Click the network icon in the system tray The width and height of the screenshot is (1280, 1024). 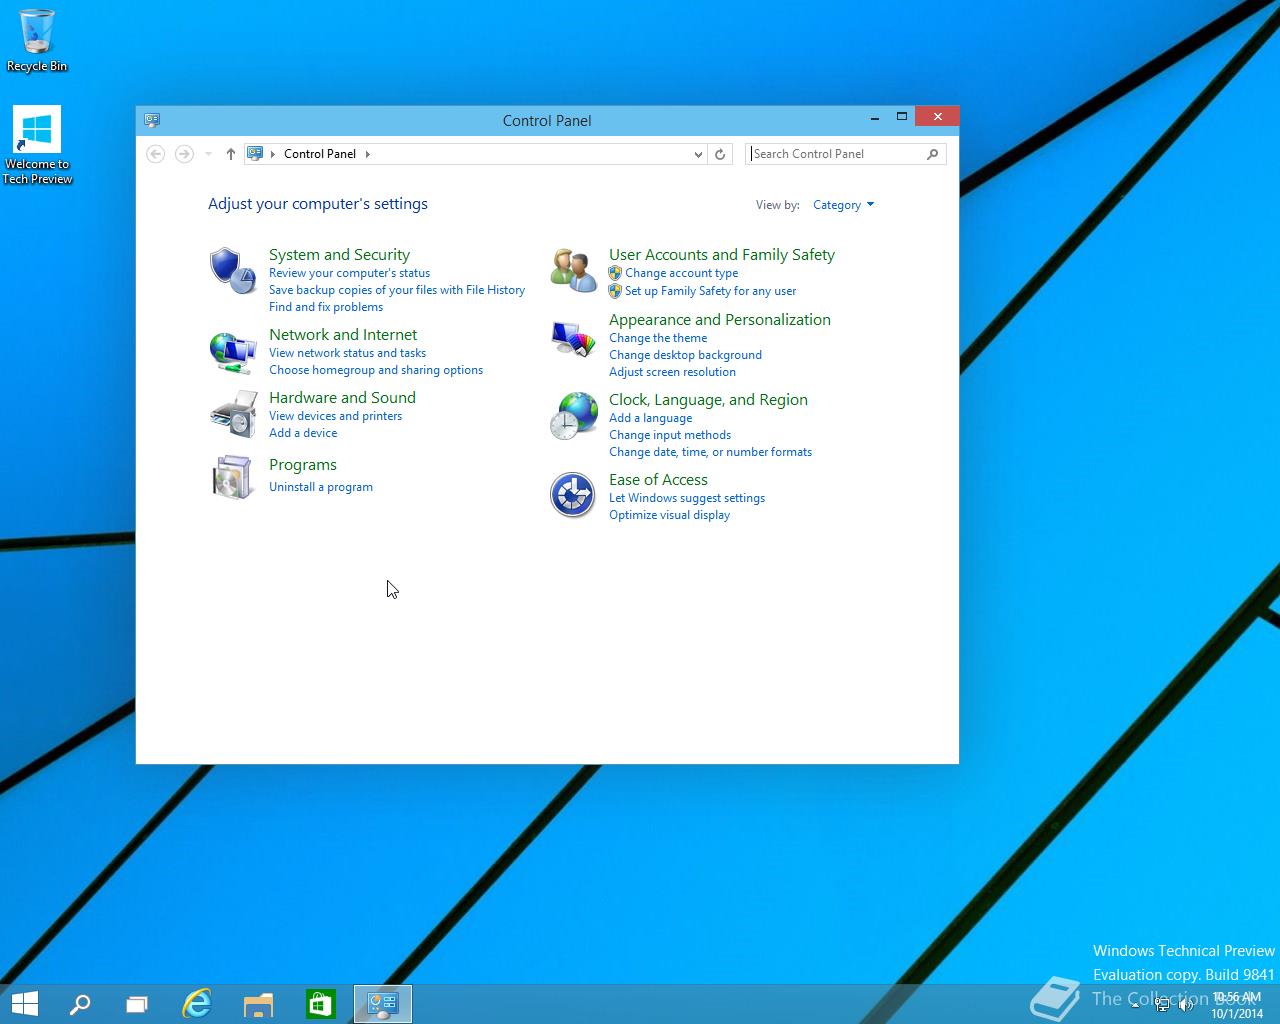point(1162,1005)
